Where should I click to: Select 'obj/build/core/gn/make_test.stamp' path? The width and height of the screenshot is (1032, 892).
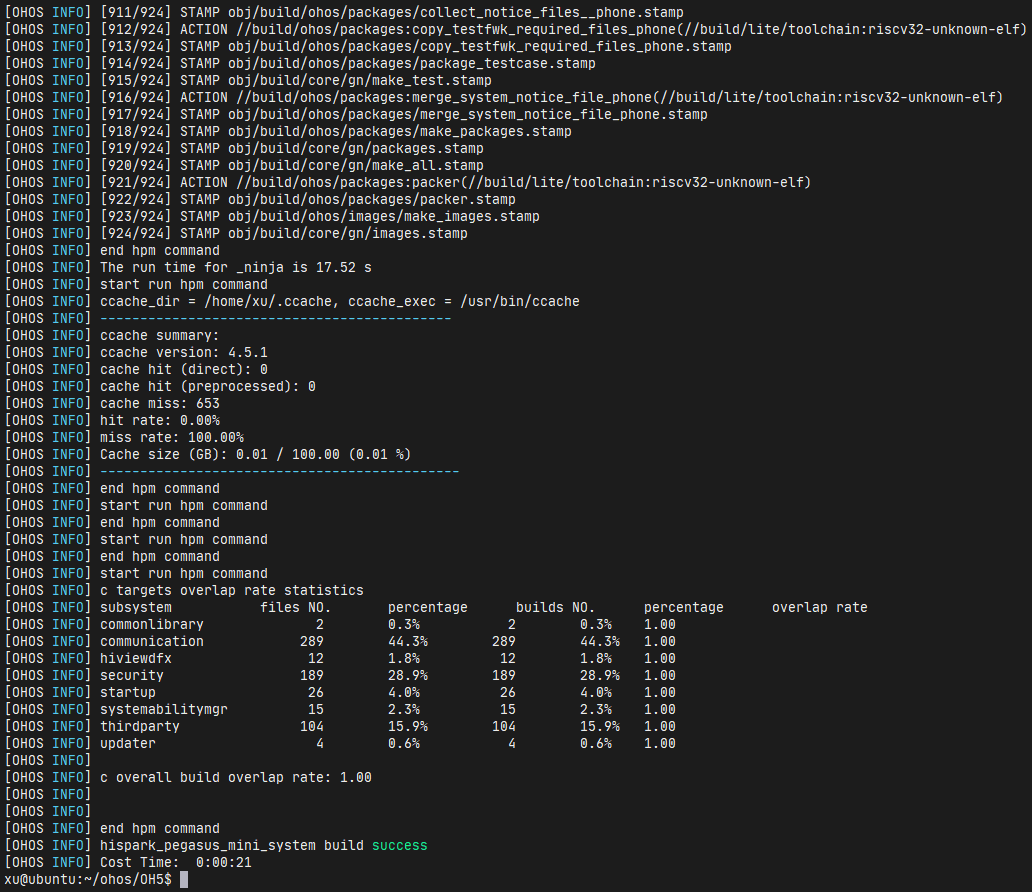(x=359, y=80)
